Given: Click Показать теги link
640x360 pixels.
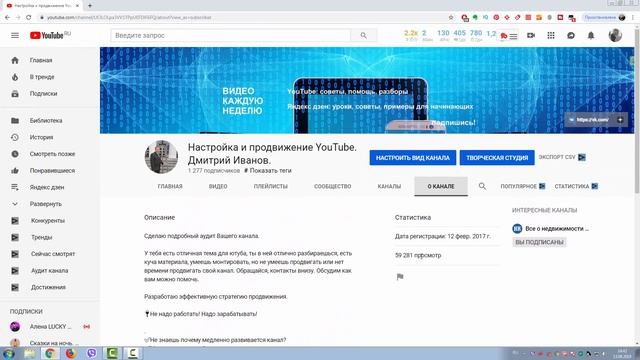Looking at the screenshot, I should click(268, 171).
